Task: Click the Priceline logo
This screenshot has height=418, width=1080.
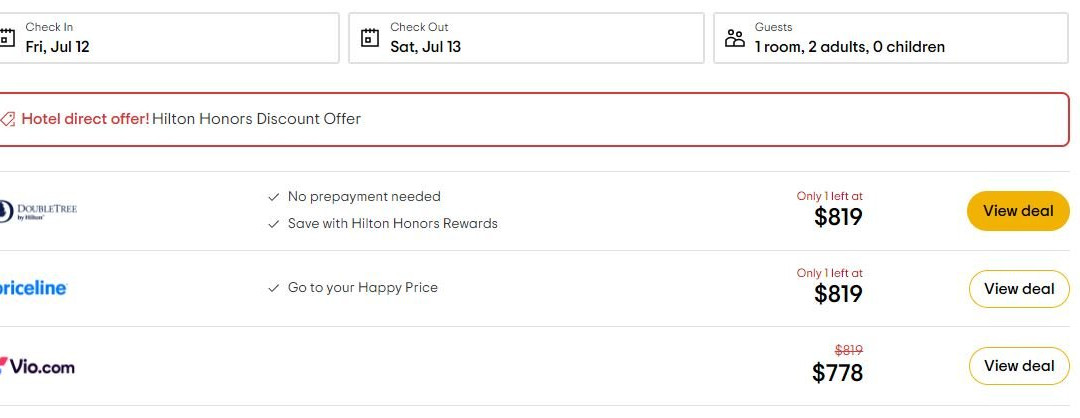Action: click(33, 288)
